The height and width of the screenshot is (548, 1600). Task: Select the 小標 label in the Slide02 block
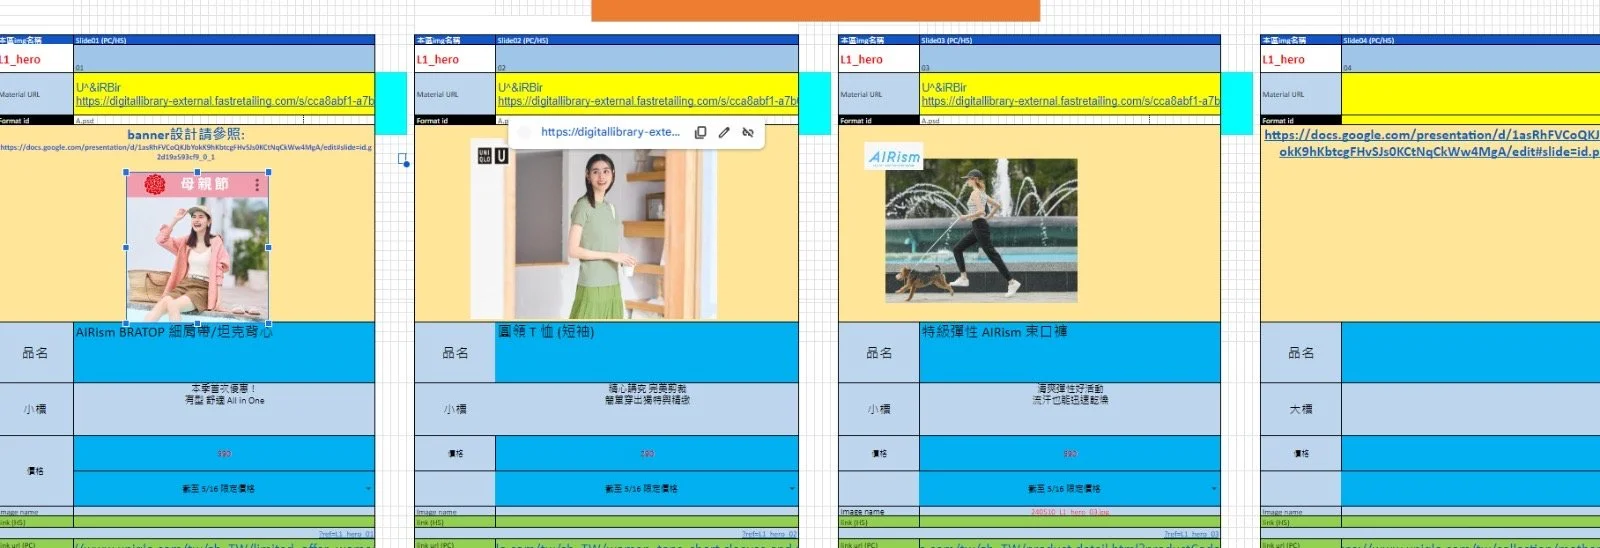455,409
